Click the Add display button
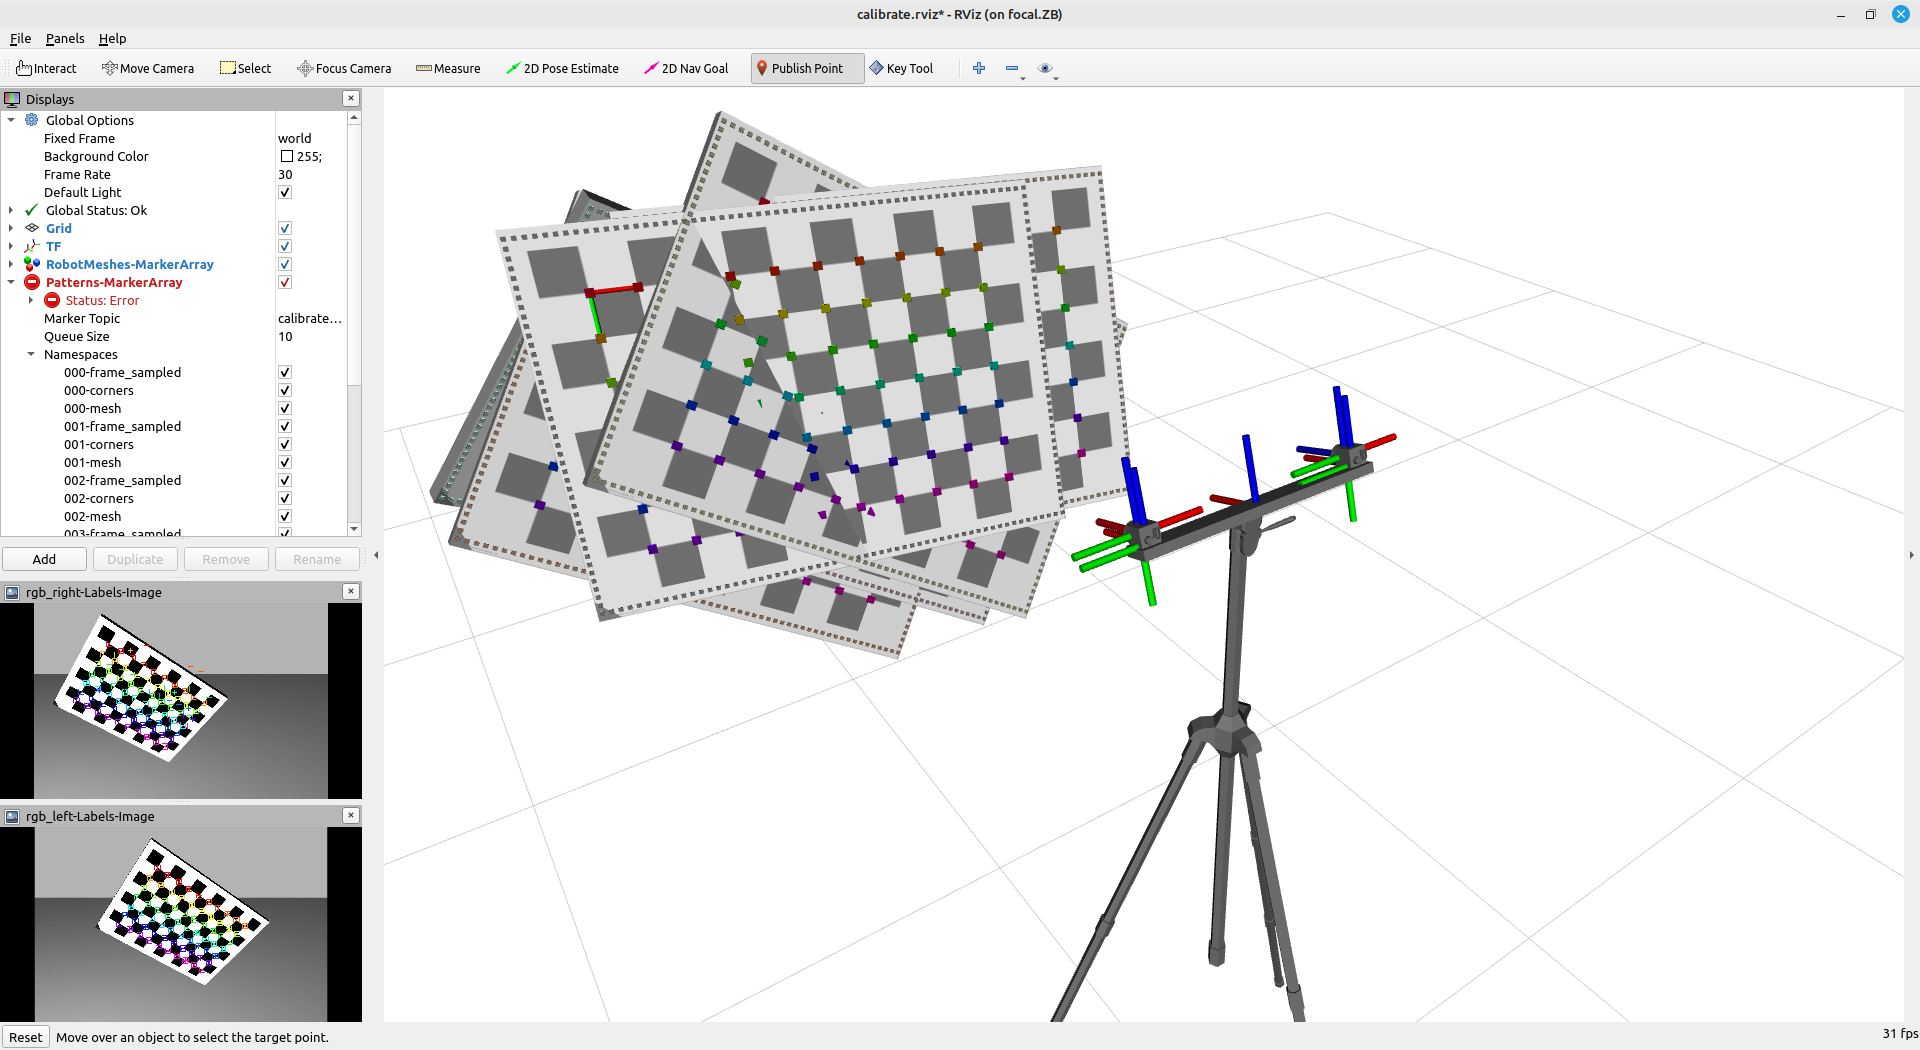 [44, 559]
